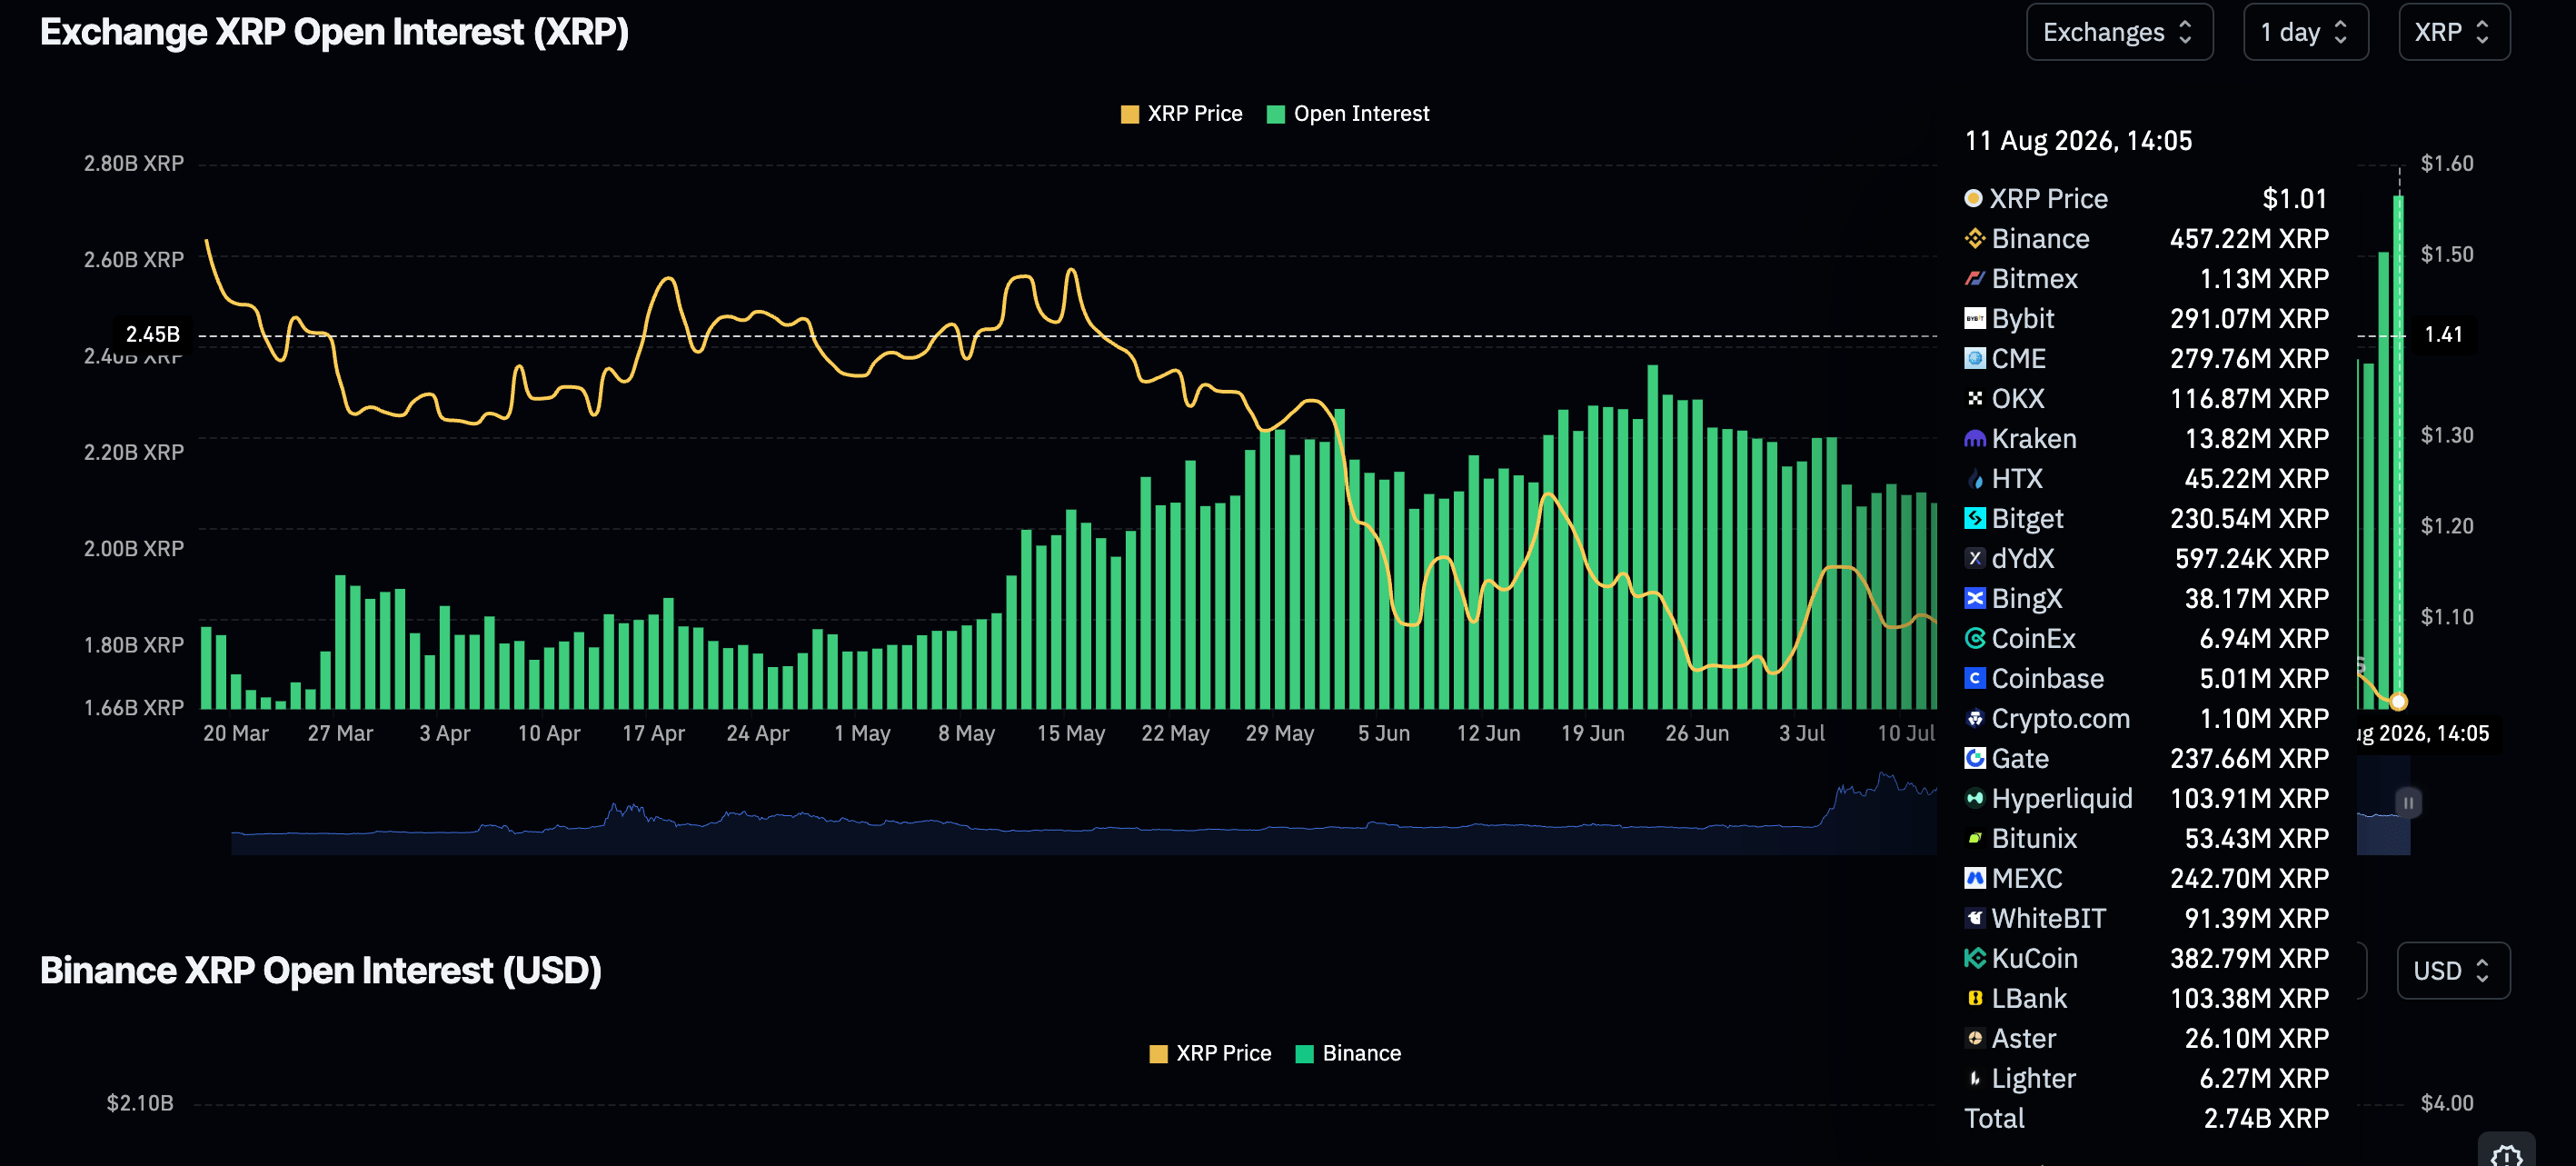This screenshot has width=2576, height=1166.
Task: Click the Binance value 457.22M XRP
Action: pos(2249,238)
